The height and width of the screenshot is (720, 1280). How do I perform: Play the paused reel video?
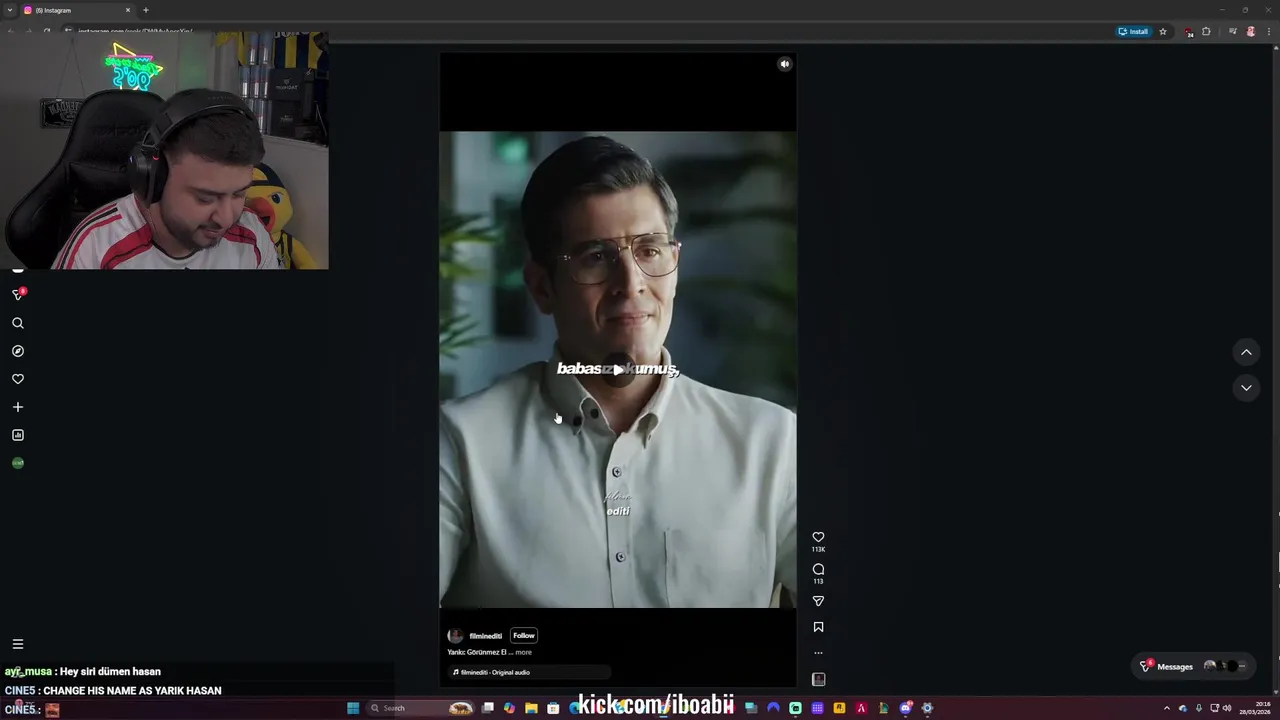(618, 370)
